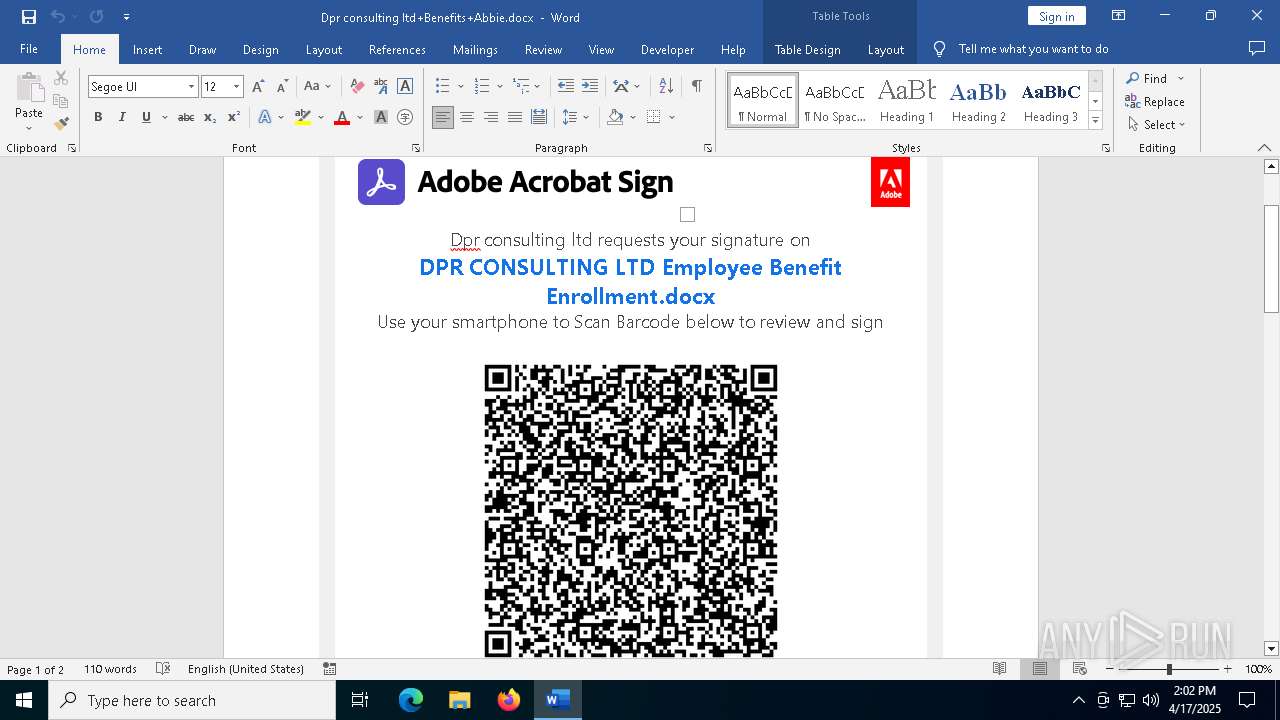Apply the No Spacing style
Image resolution: width=1280 pixels, height=720 pixels.
click(x=834, y=101)
